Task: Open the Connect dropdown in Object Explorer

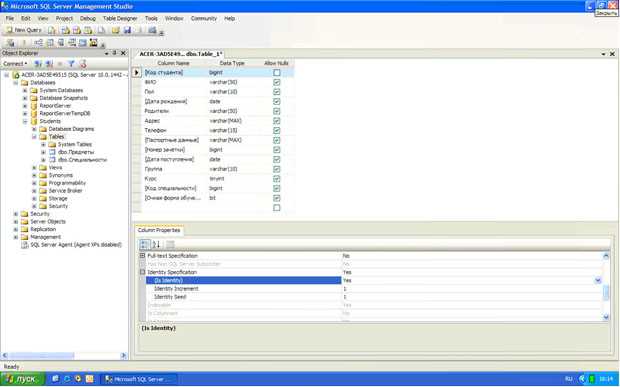Action: click(x=15, y=63)
